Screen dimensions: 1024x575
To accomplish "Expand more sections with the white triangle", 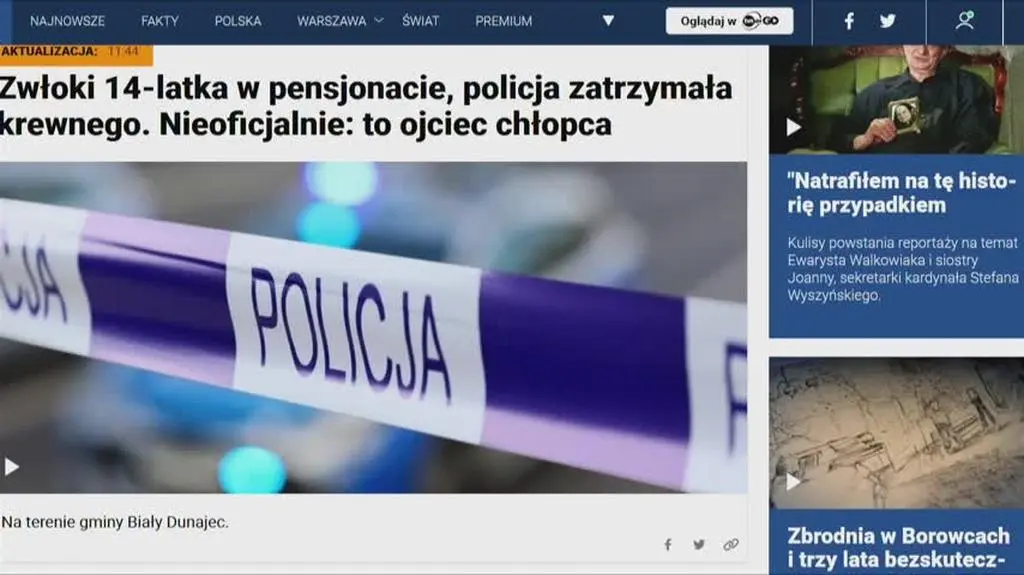I will click(608, 21).
